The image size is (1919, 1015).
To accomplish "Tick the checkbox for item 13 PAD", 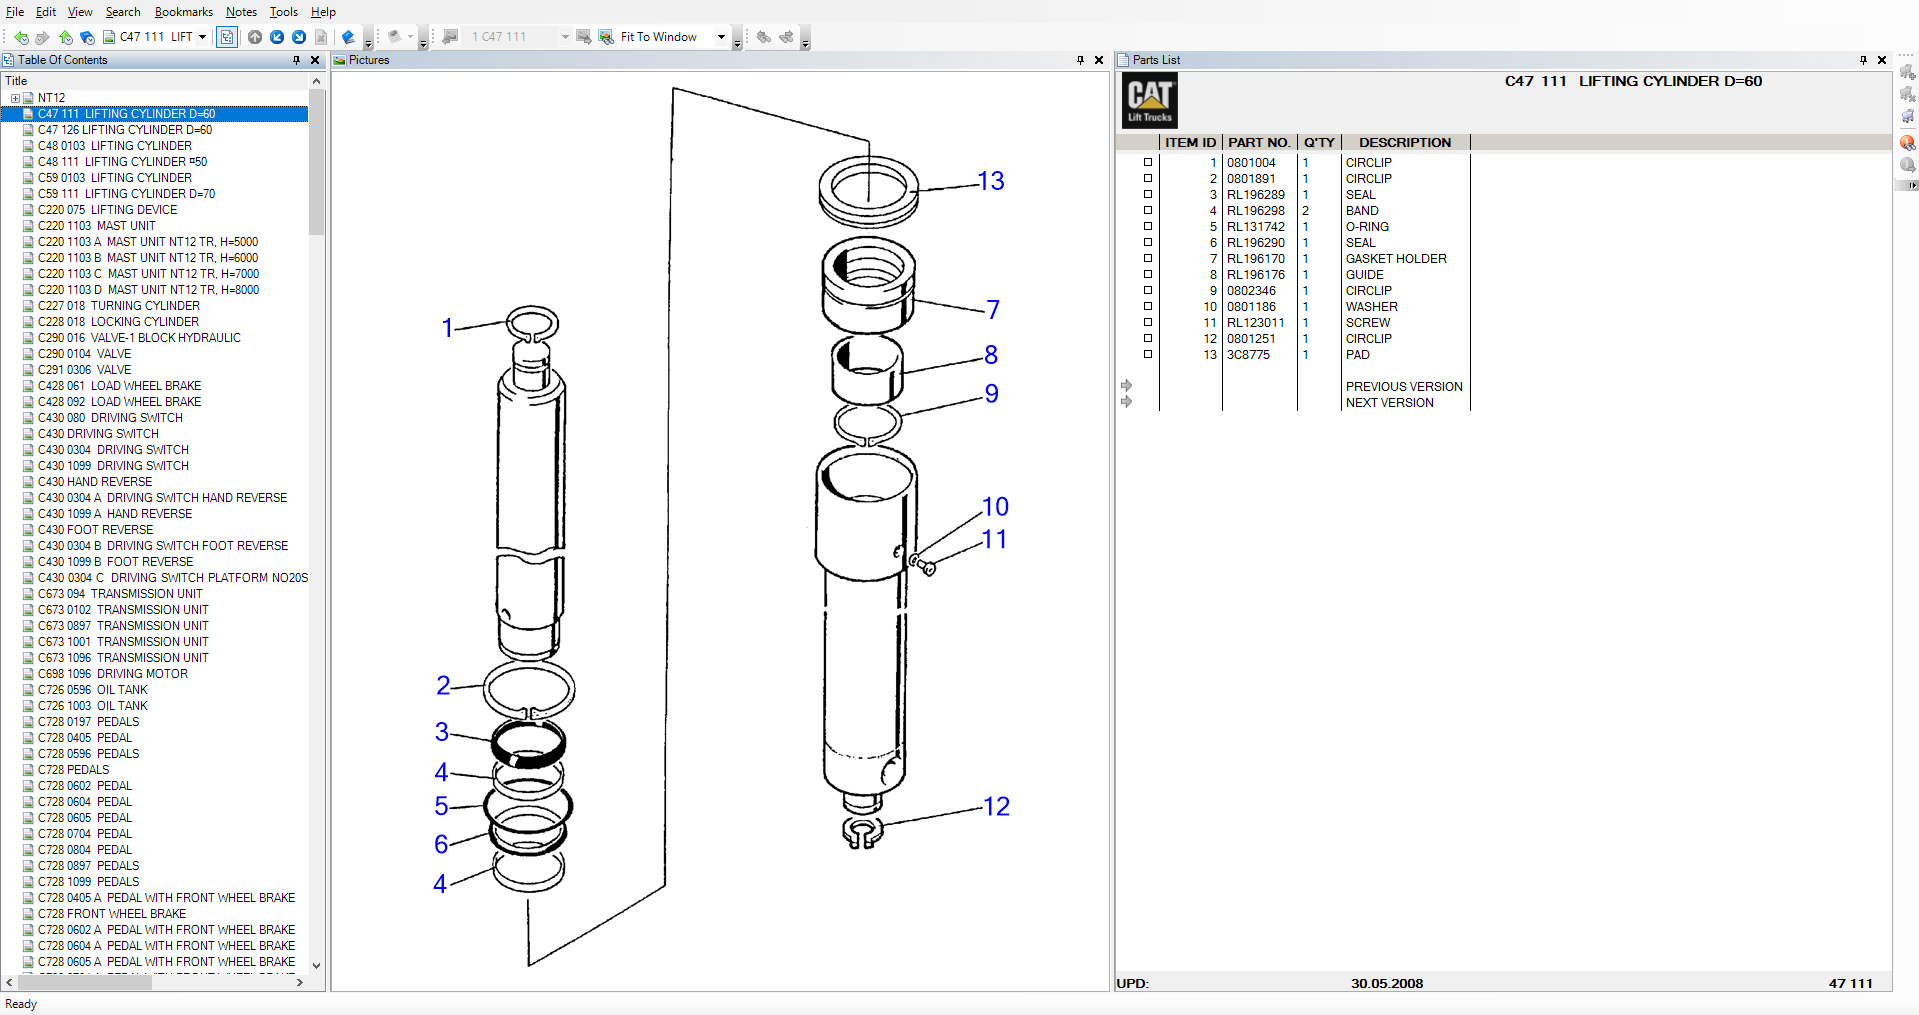I will coord(1148,355).
